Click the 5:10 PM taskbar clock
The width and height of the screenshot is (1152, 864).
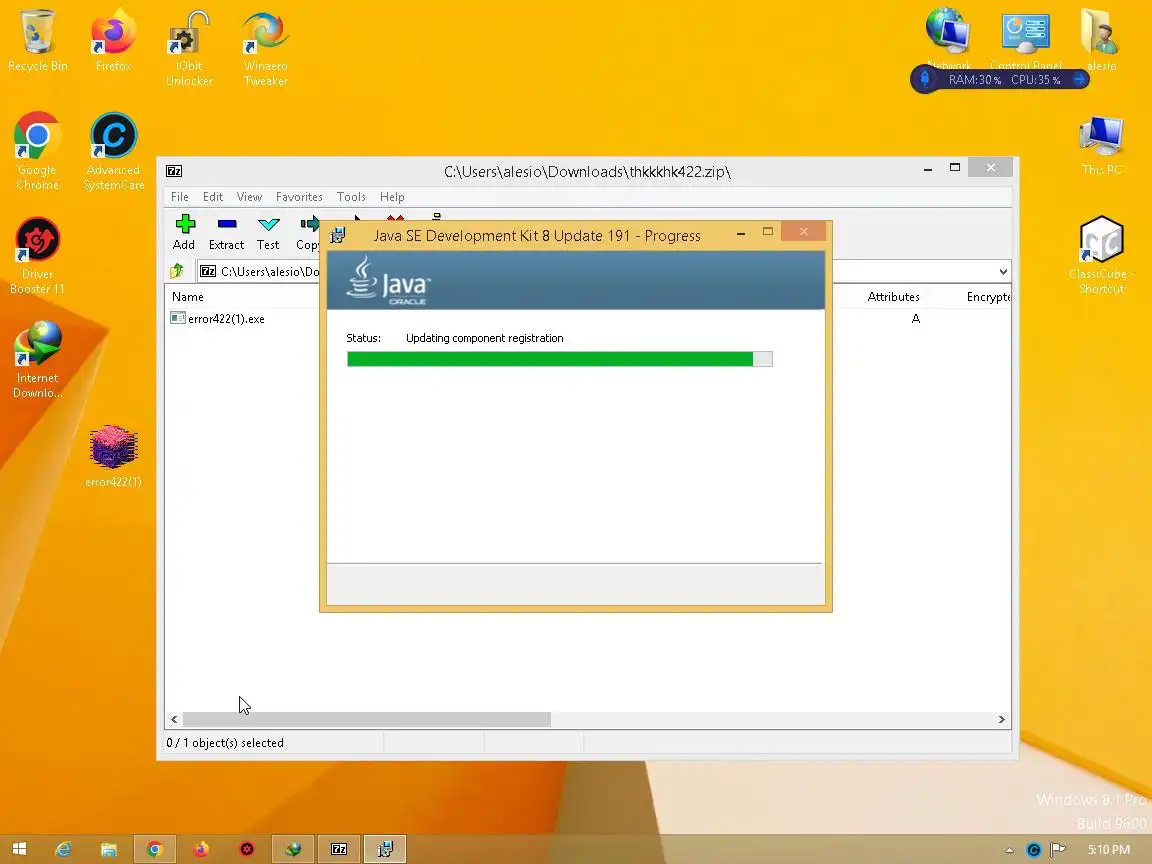click(x=1109, y=850)
